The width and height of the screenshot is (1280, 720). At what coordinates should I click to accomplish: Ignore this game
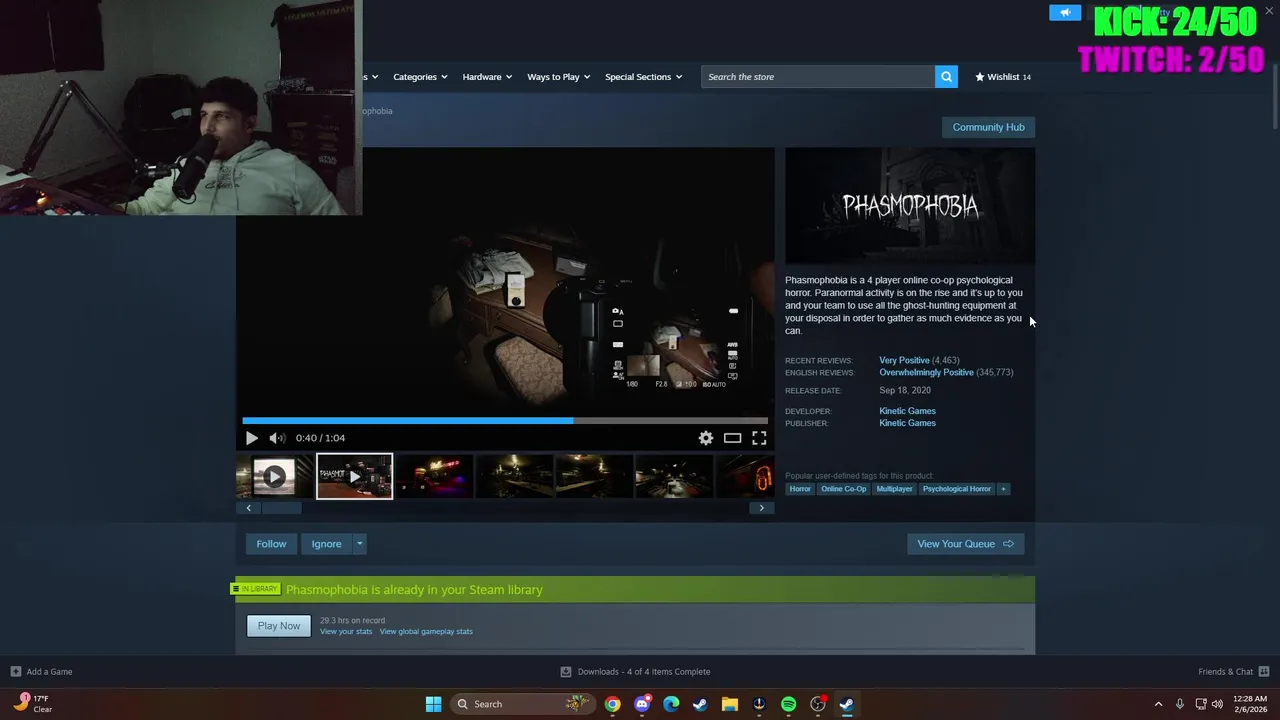(x=326, y=544)
